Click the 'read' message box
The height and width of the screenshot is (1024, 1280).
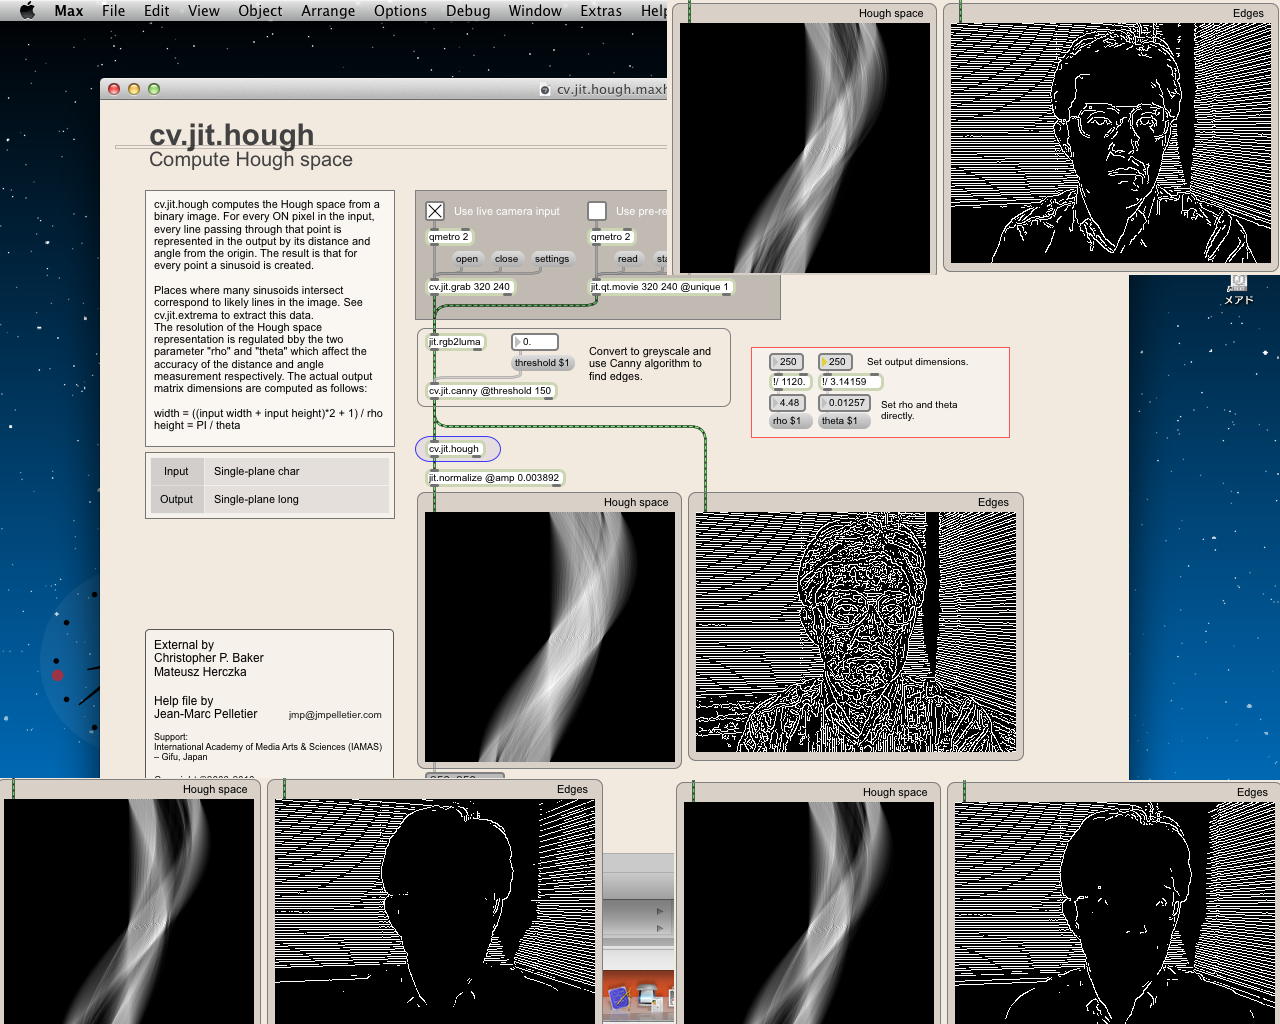tap(627, 259)
